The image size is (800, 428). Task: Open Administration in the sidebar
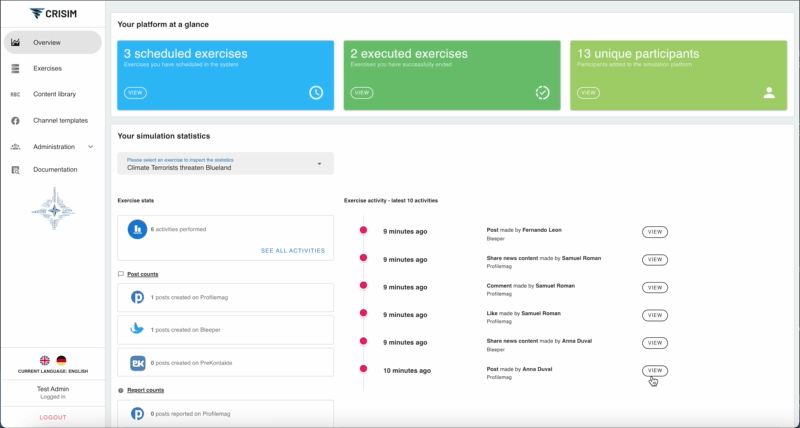point(53,147)
